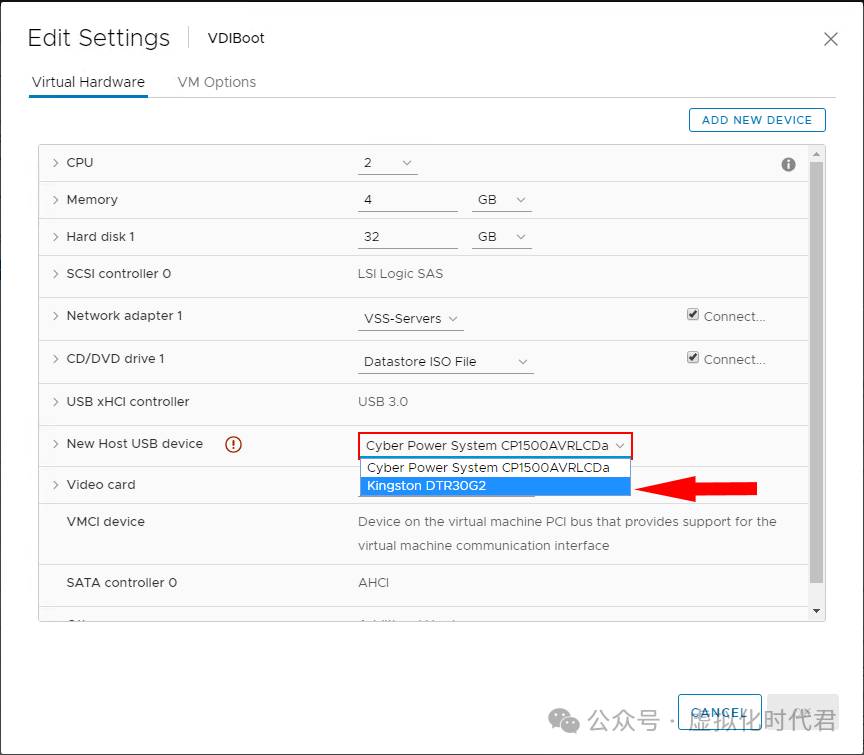Choose Cyber Power System CP1500AVRLCDa list option
This screenshot has width=864, height=755.
pyautogui.click(x=495, y=467)
